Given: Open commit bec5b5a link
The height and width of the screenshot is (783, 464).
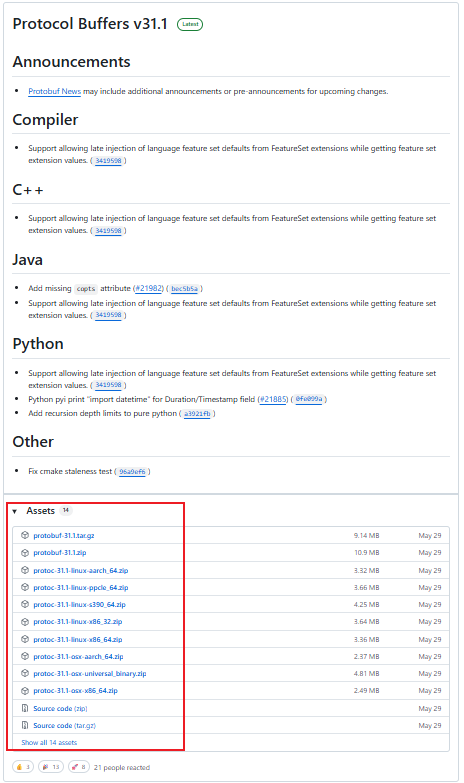Looking at the screenshot, I should pyautogui.click(x=184, y=289).
